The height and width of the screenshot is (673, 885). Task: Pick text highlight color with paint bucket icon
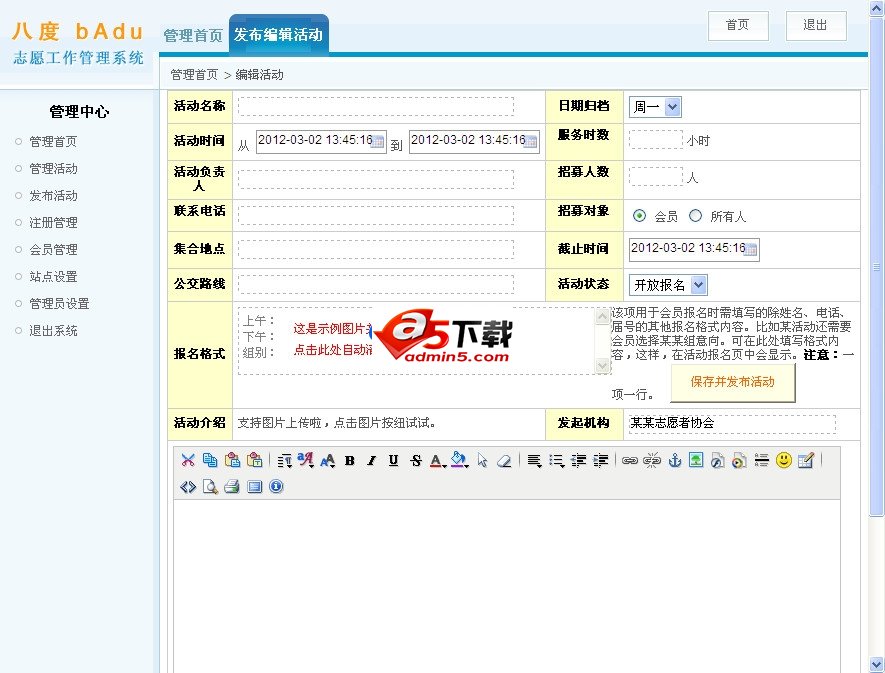[x=459, y=460]
